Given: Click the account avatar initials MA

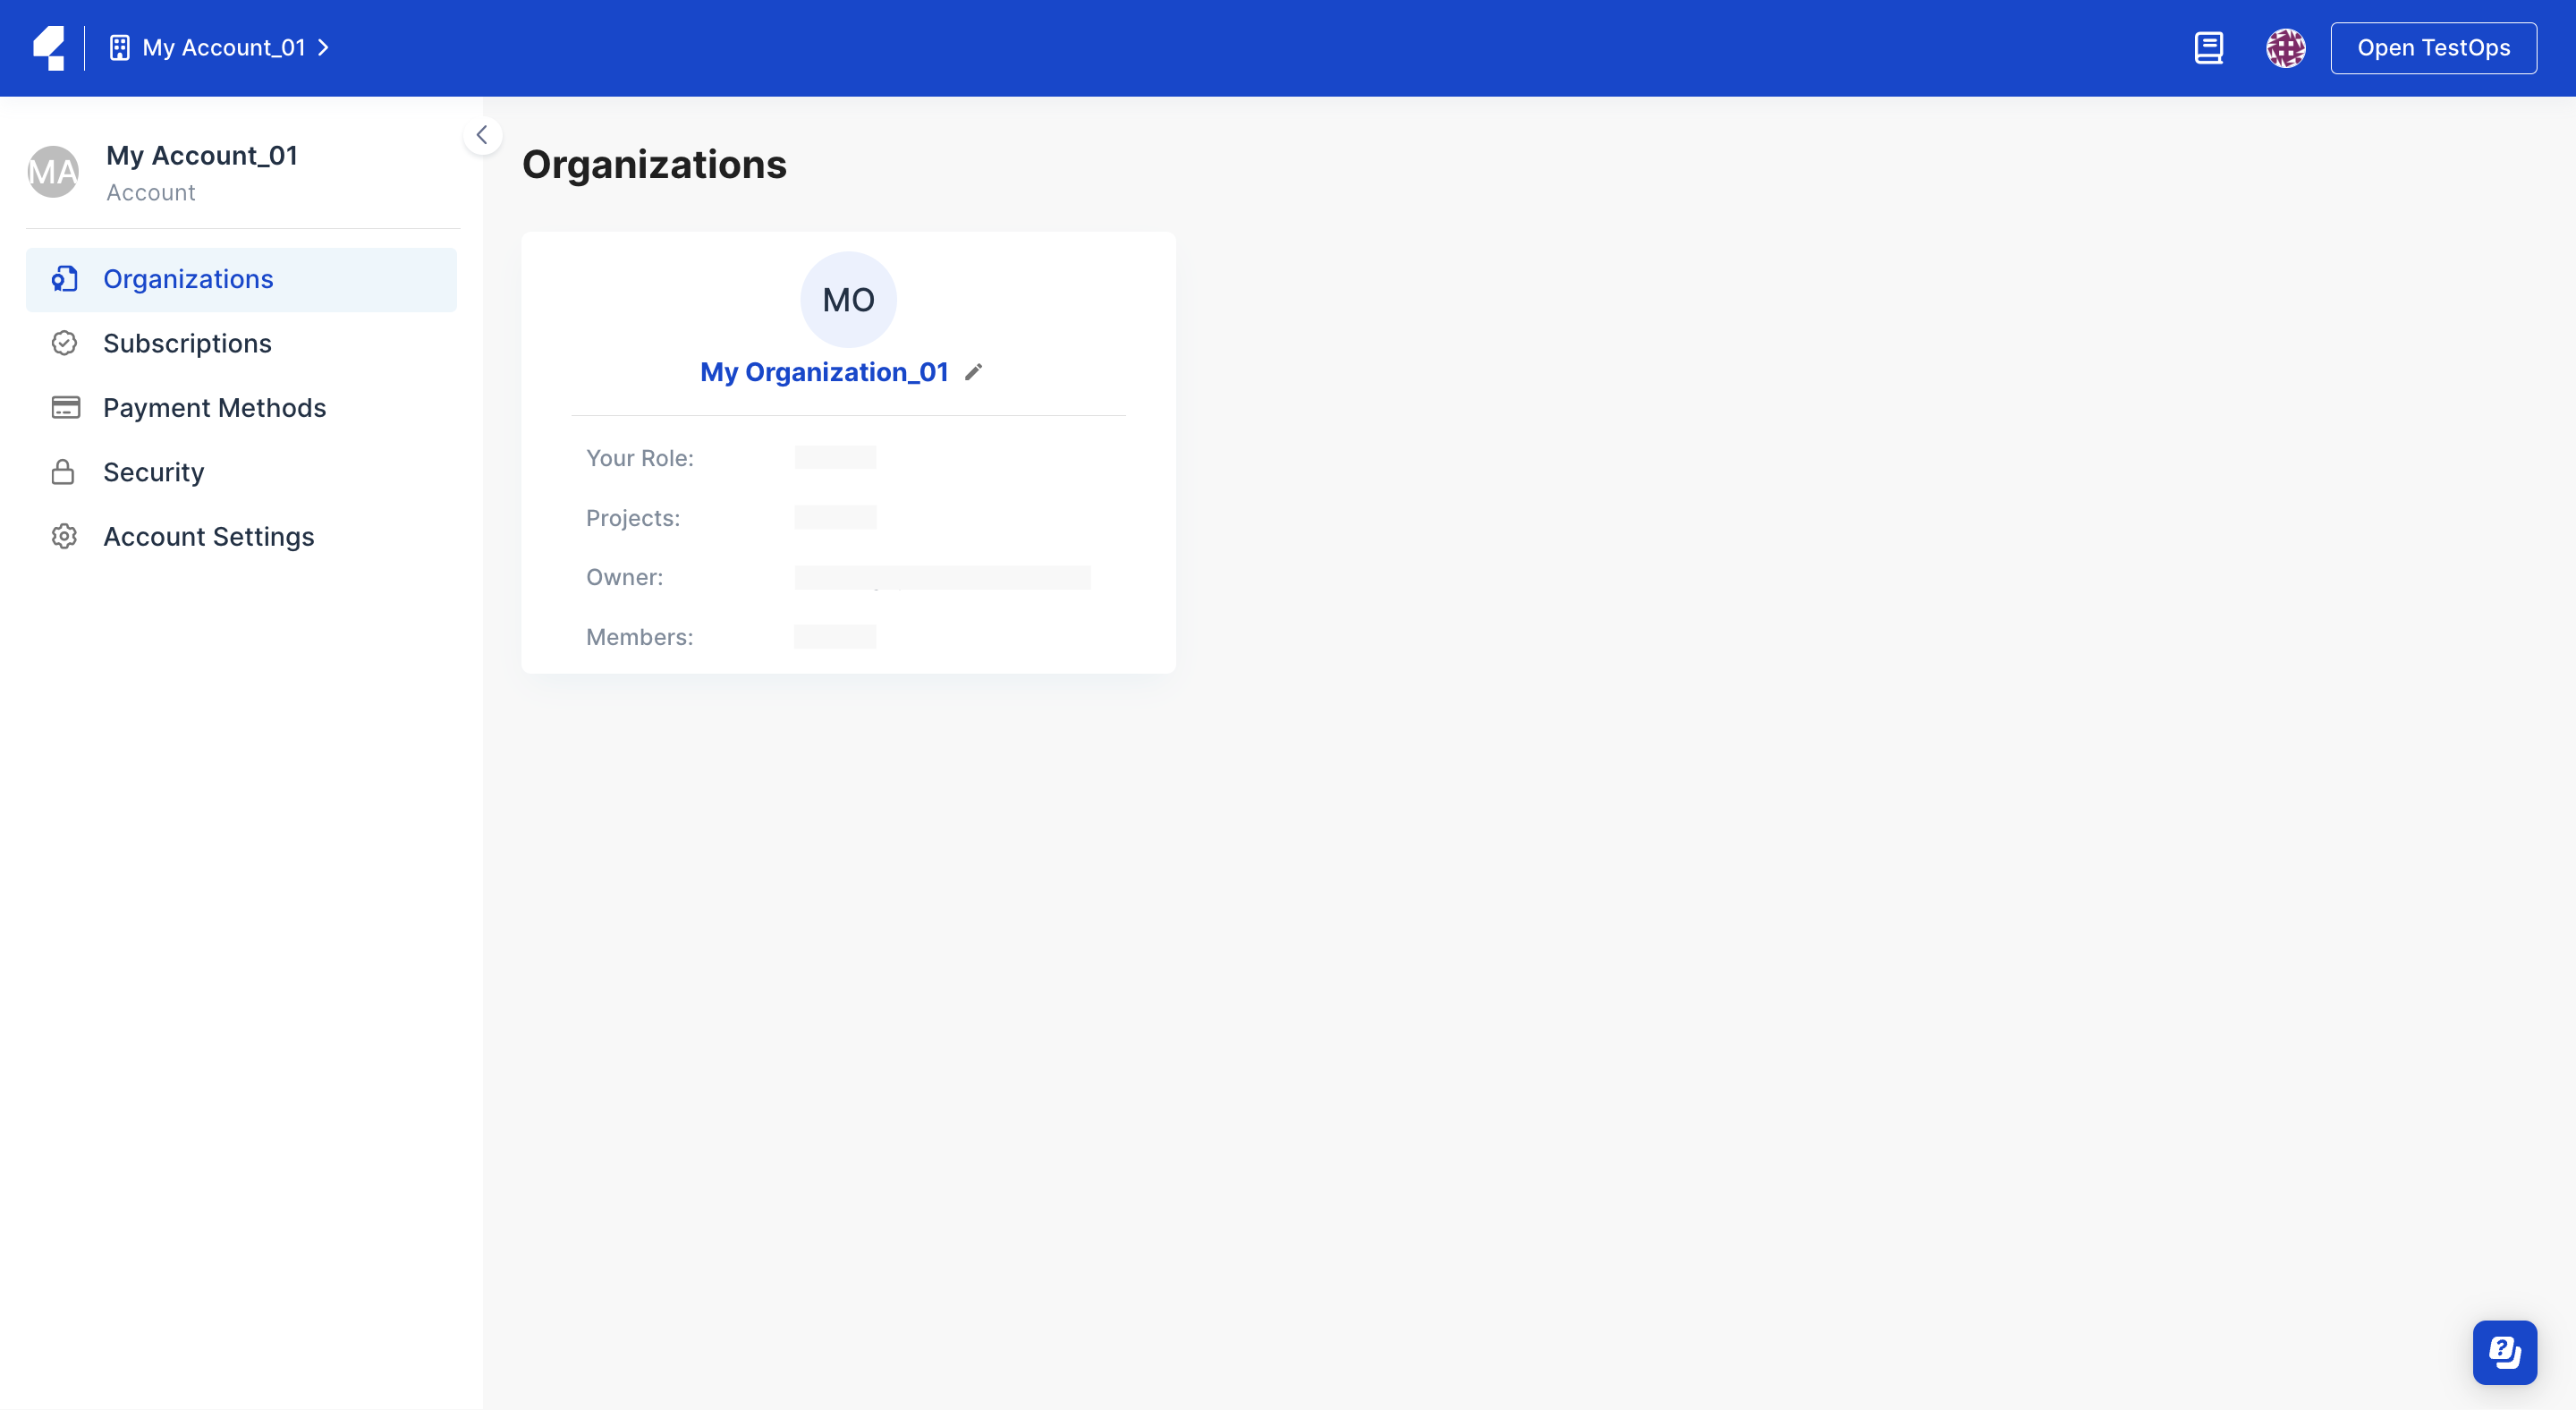Looking at the screenshot, I should (52, 170).
